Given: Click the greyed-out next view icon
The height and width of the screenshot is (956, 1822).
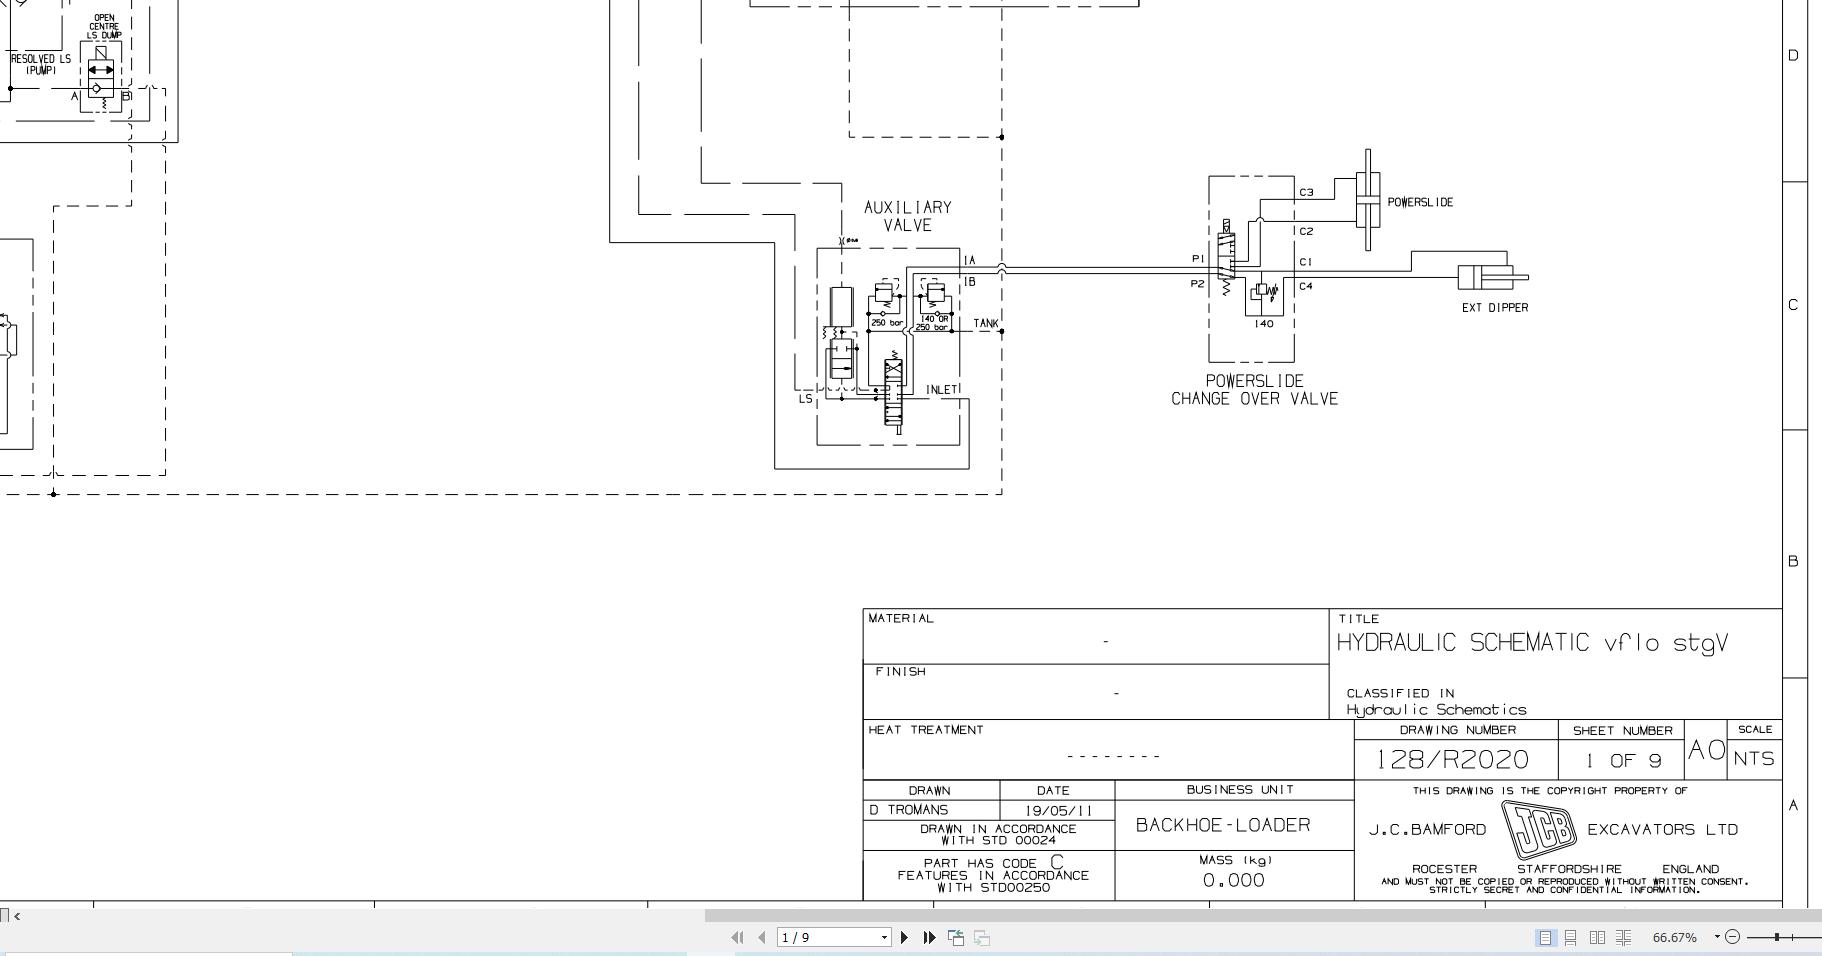Looking at the screenshot, I should (x=982, y=937).
